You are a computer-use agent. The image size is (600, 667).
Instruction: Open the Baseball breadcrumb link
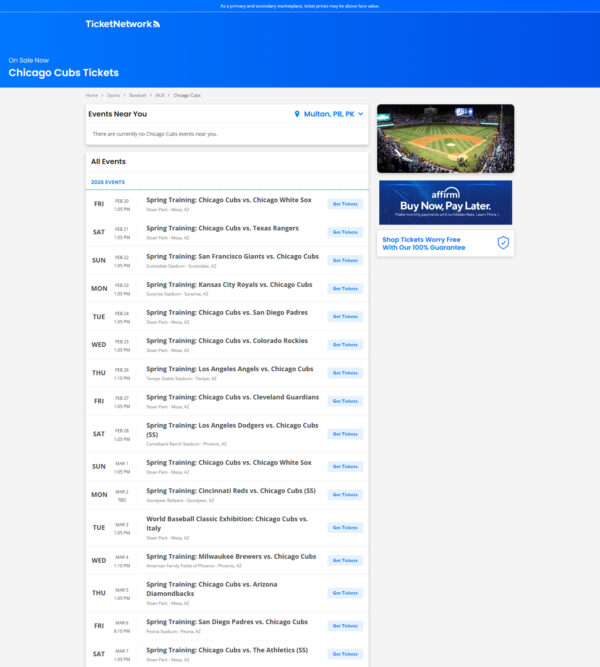tap(137, 95)
